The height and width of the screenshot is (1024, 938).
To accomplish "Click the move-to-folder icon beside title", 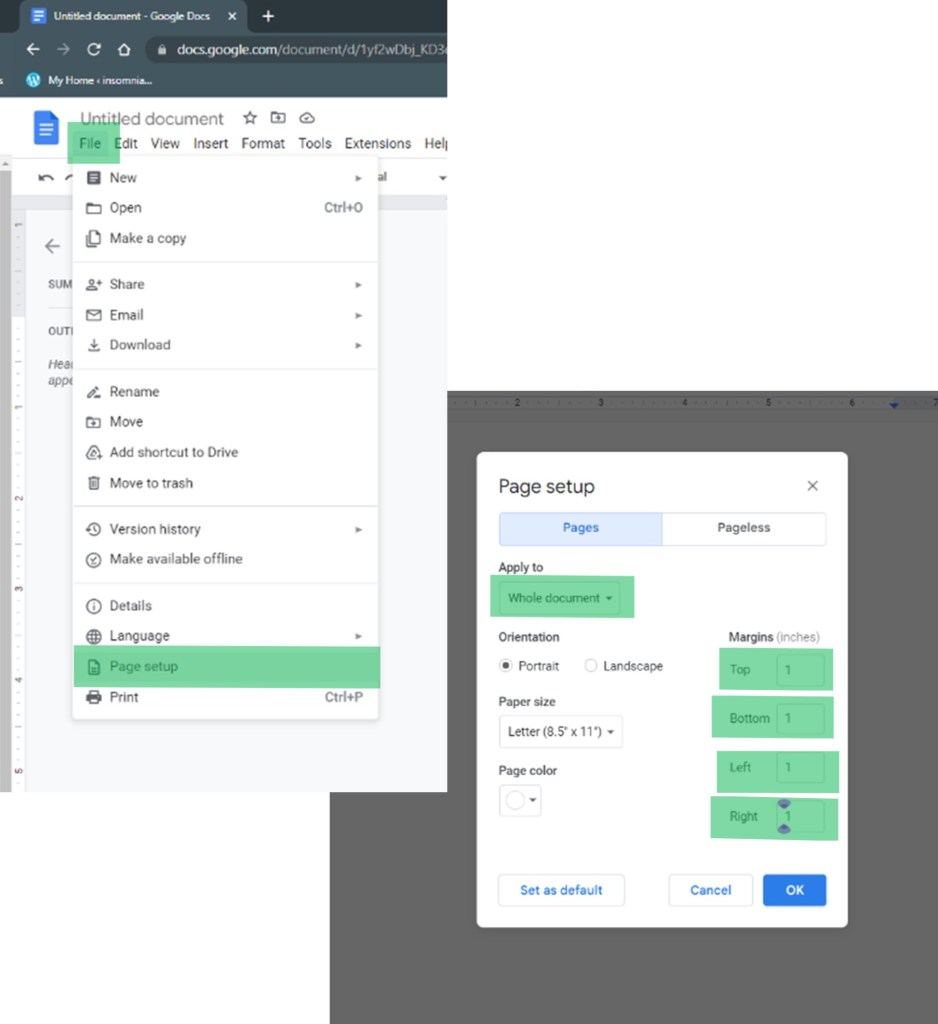I will (x=278, y=118).
